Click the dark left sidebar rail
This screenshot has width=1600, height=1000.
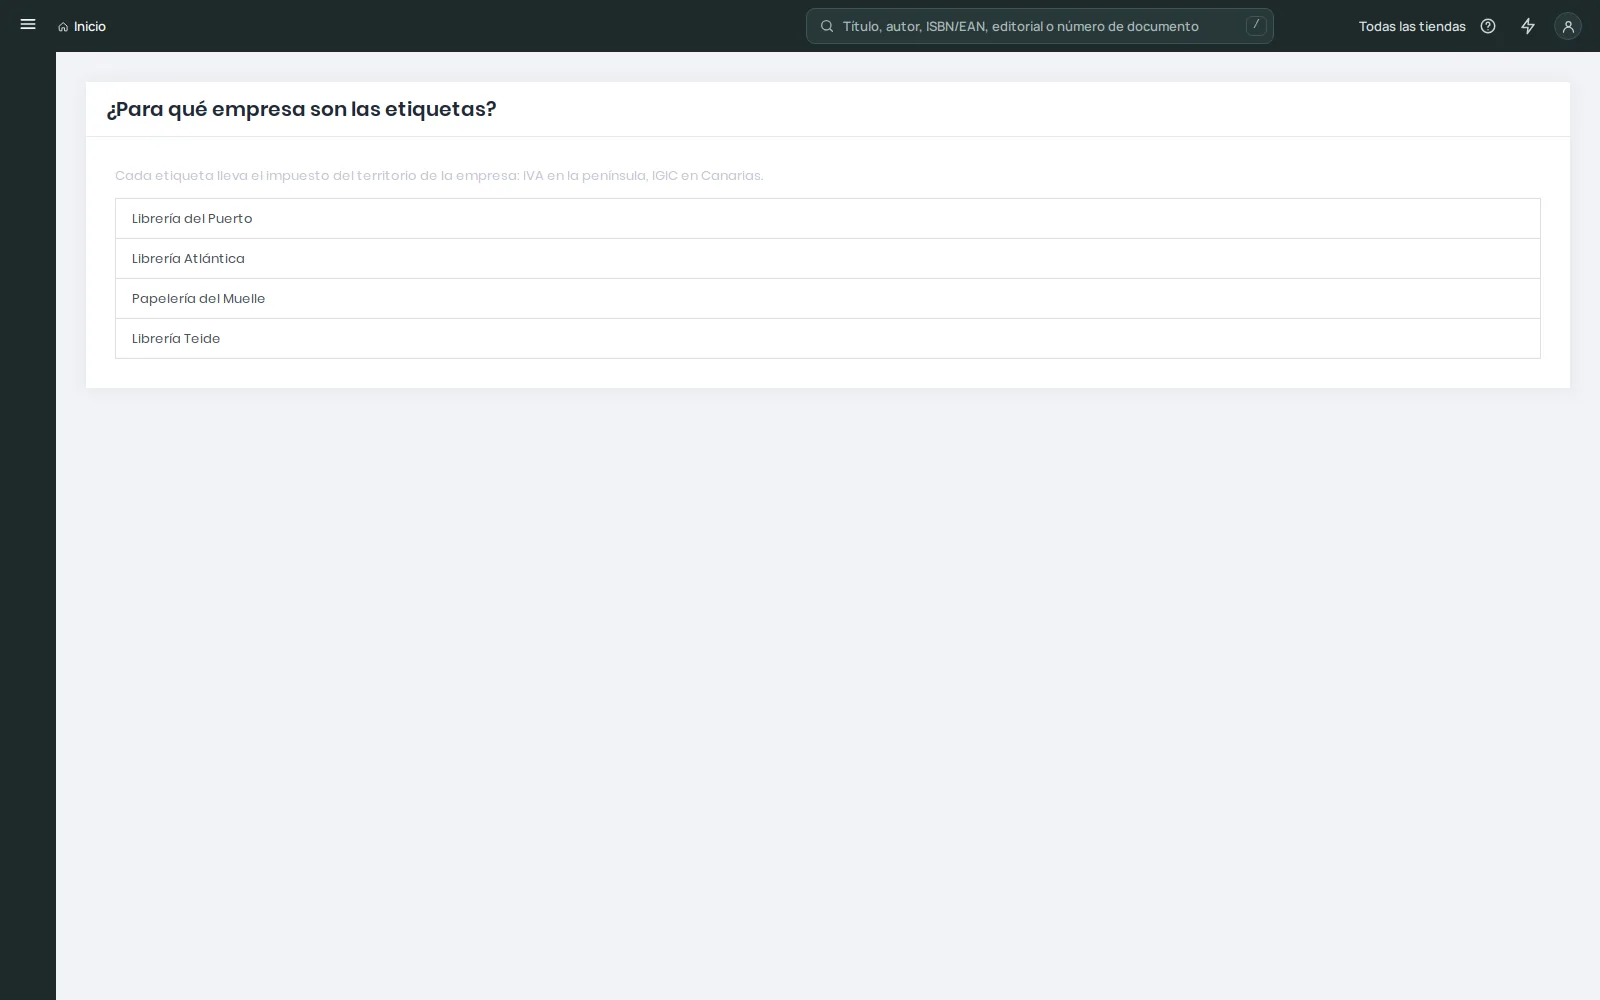coord(28,525)
